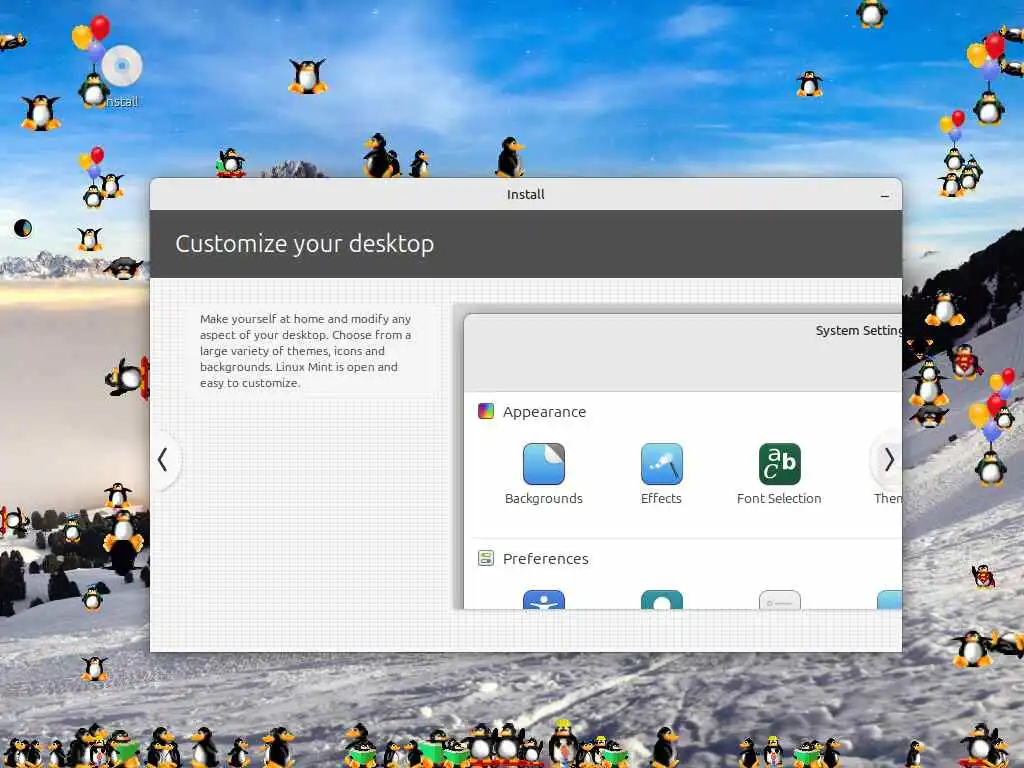Go to the previous slide arrow
Screen dimensions: 1024x768
pos(163,460)
